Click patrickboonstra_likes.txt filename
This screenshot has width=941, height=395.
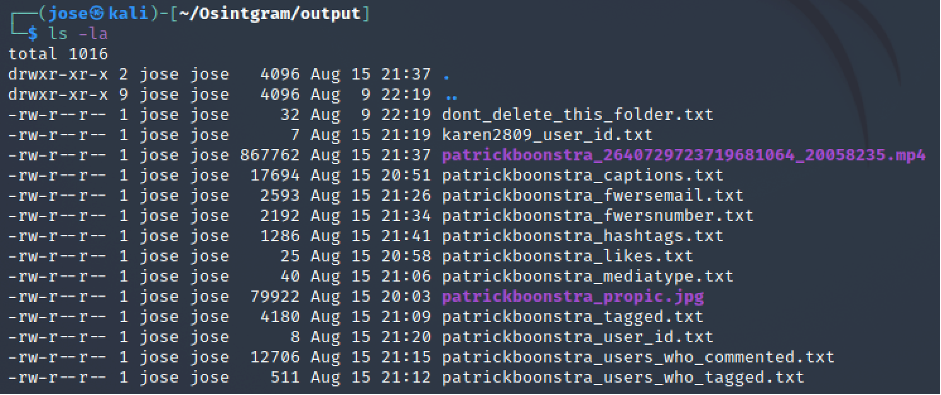coord(567,256)
